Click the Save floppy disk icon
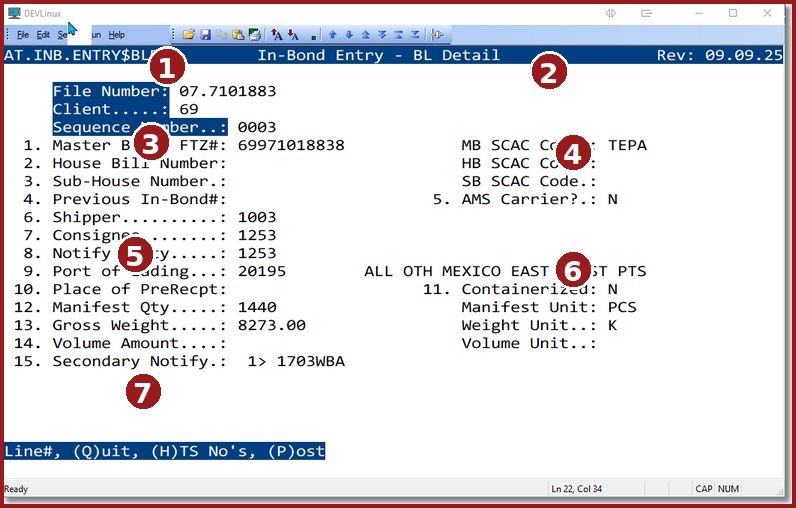Image resolution: width=796 pixels, height=508 pixels. [205, 34]
